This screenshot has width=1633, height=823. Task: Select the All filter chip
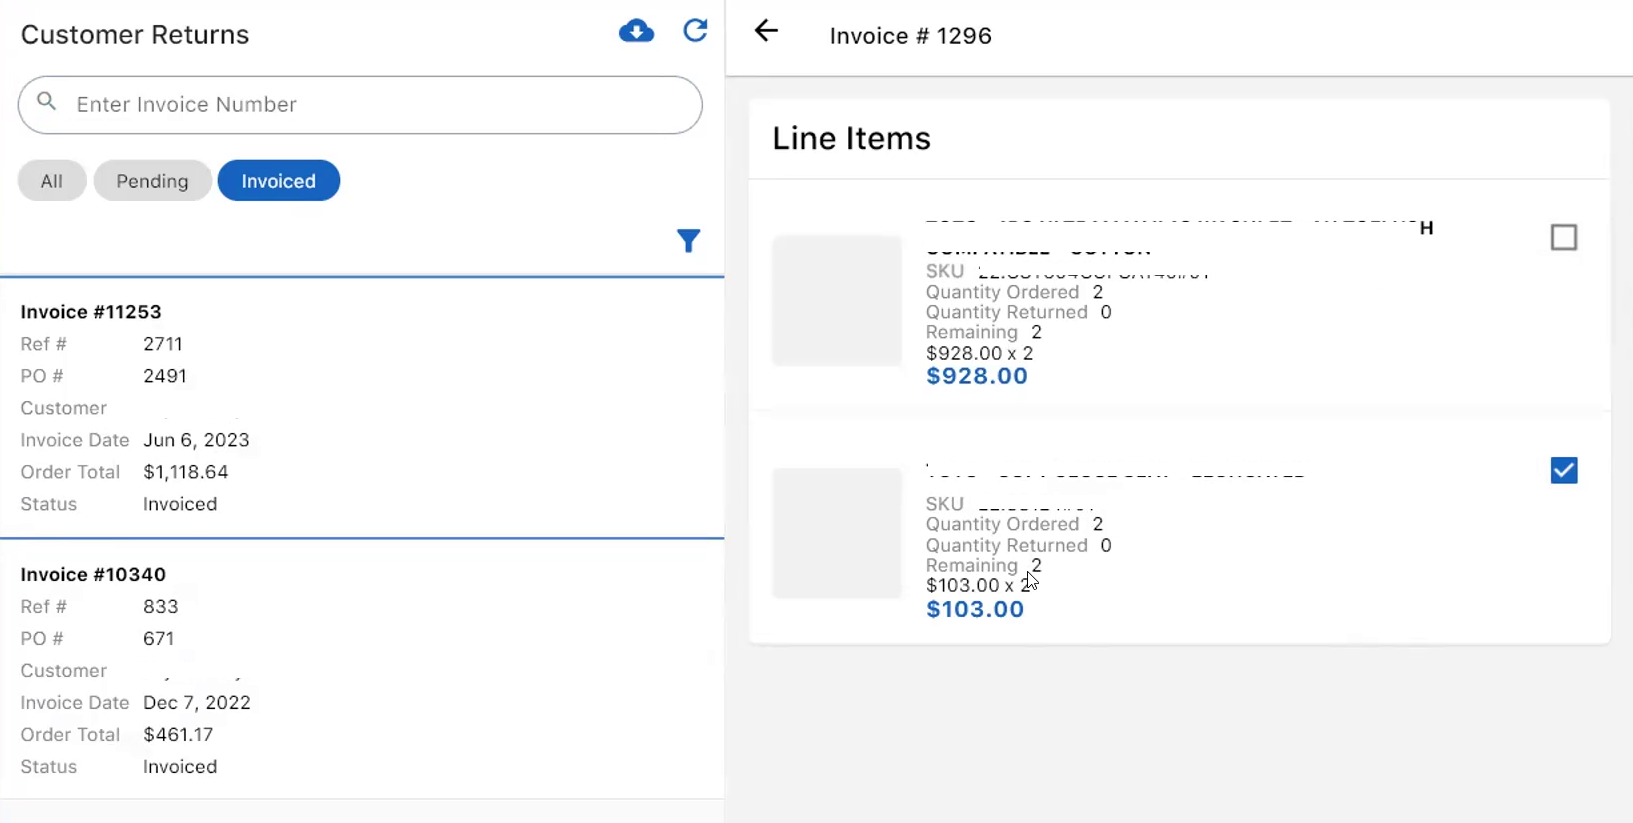[x=52, y=181]
